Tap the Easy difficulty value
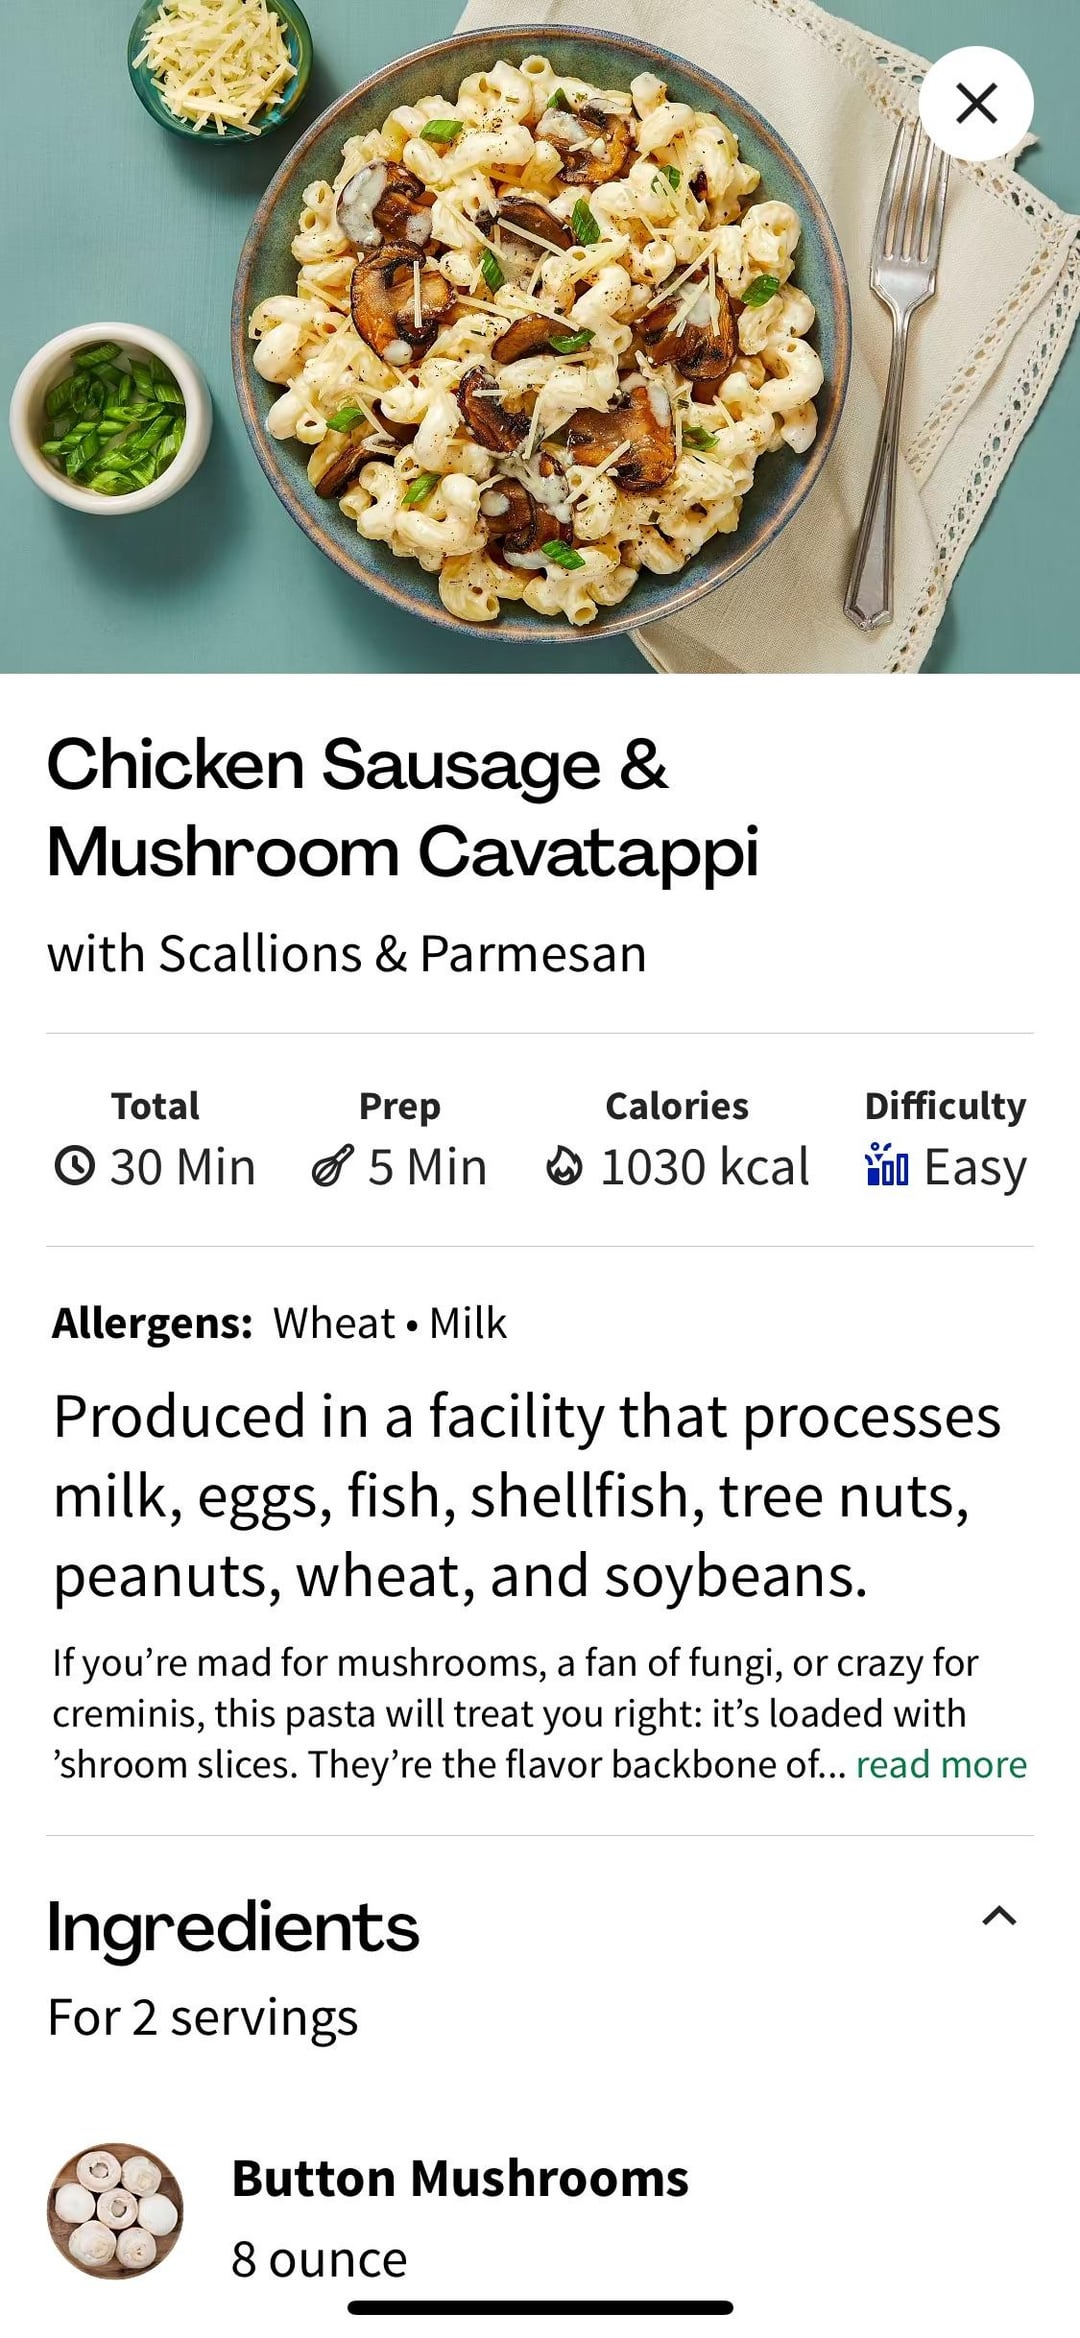The width and height of the screenshot is (1080, 2338). (975, 1167)
